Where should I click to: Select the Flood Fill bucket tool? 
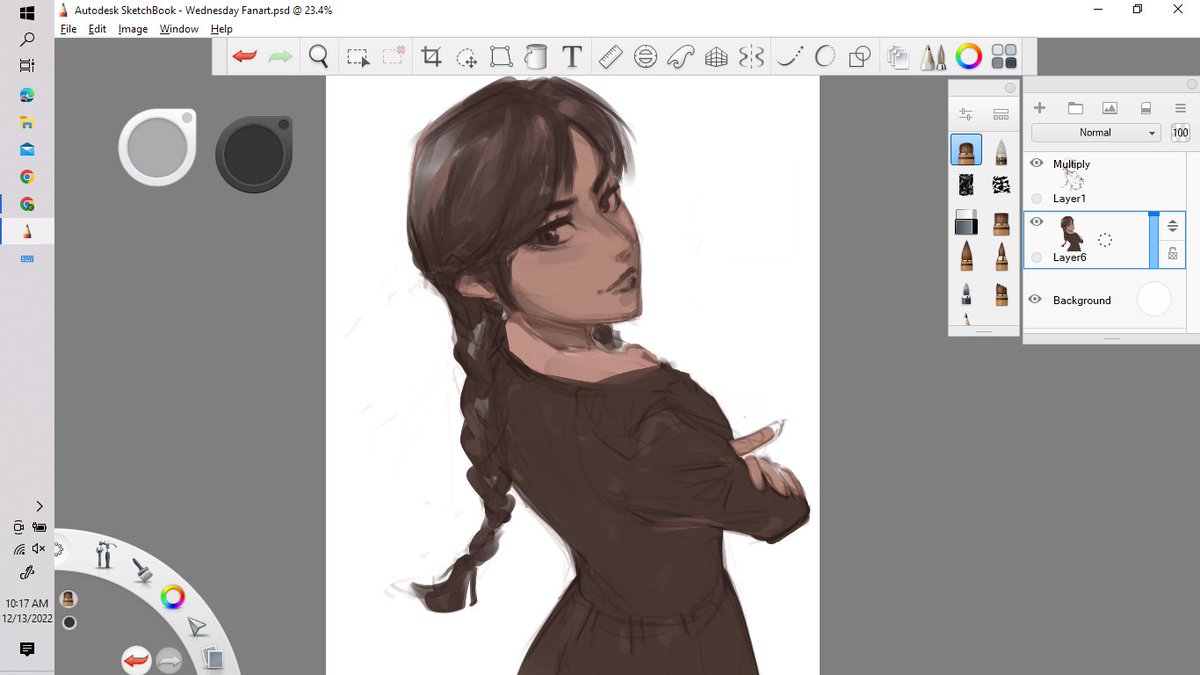536,57
